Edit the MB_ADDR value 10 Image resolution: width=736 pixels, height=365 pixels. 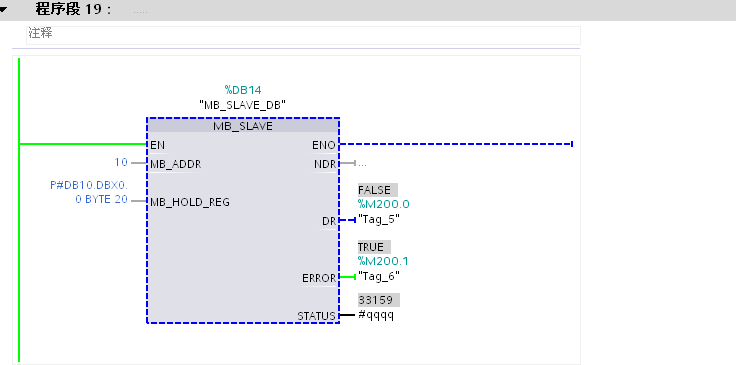[121, 162]
